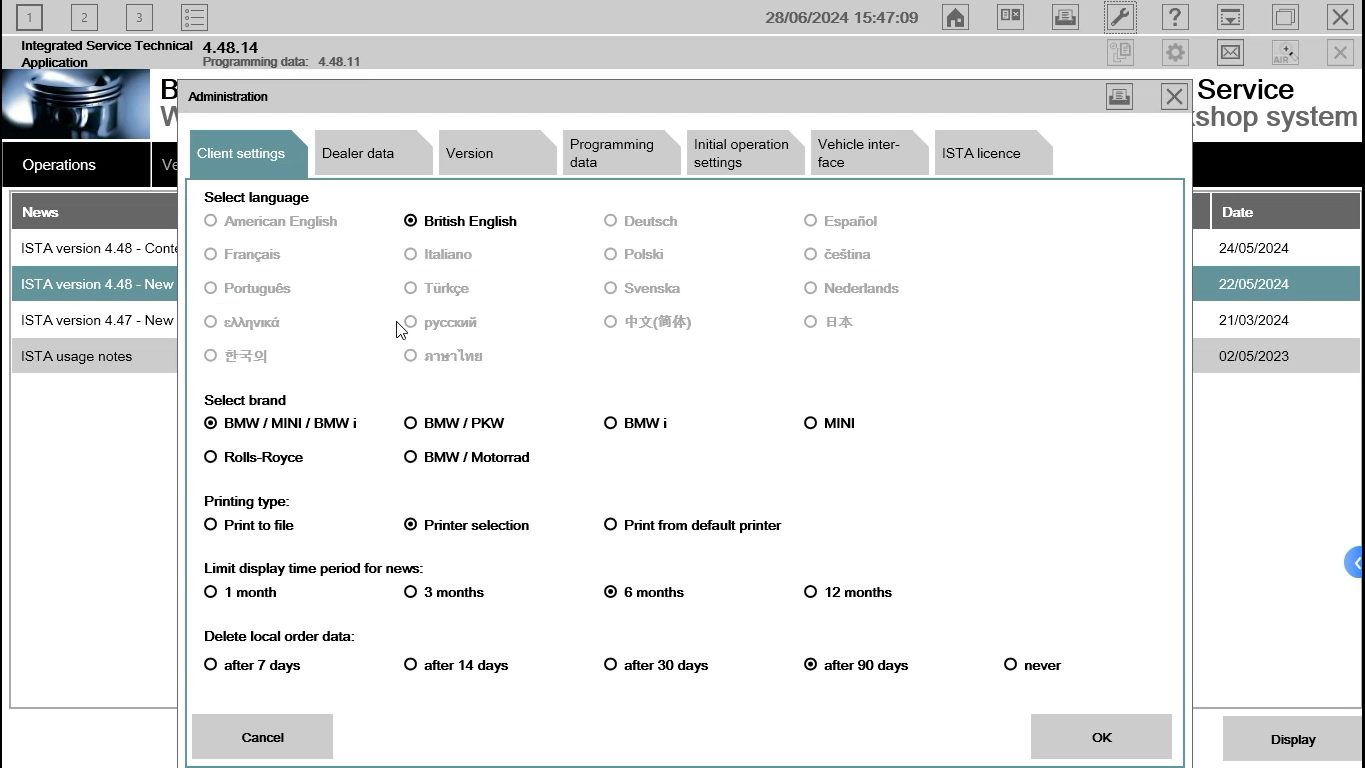Select Rolls-Royce brand

click(253, 457)
